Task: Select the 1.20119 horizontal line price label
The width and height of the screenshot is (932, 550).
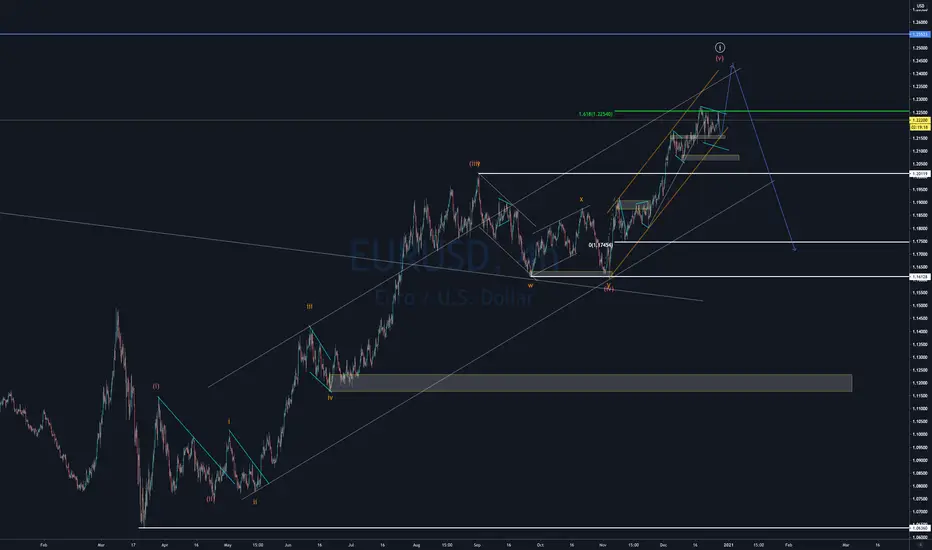Action: (920, 174)
